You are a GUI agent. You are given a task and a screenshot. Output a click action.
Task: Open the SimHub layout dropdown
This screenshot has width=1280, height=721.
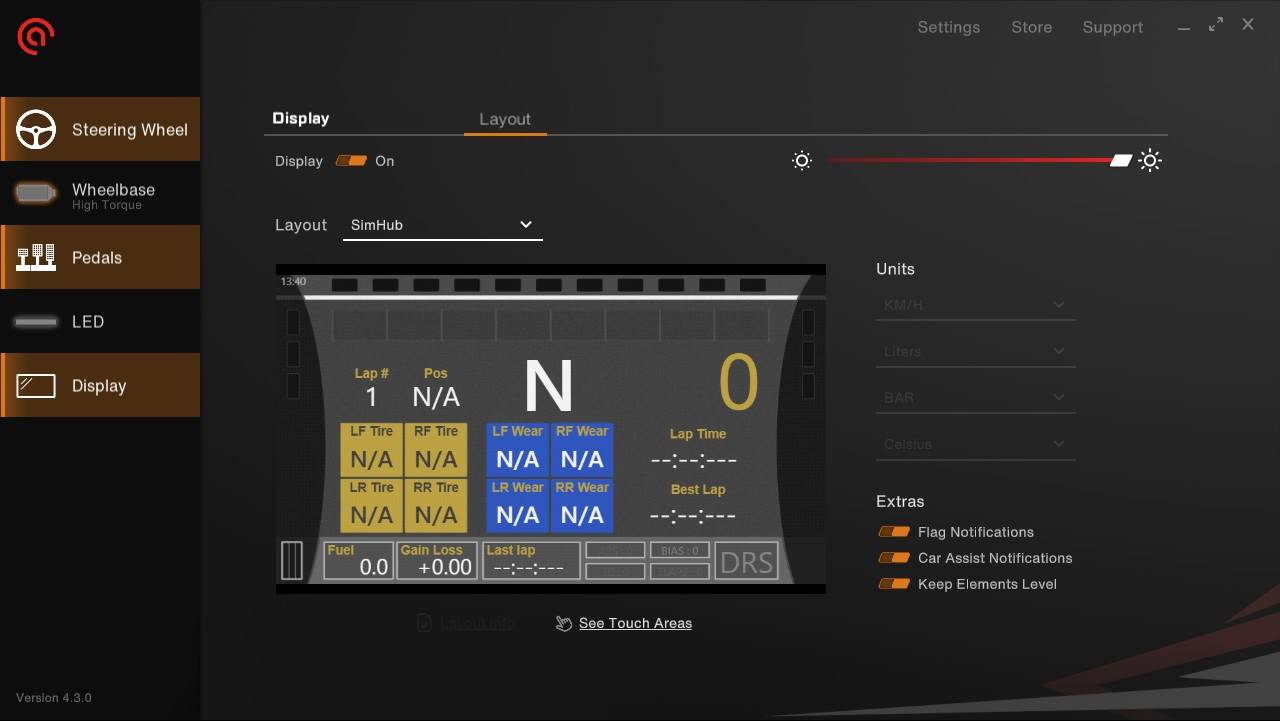point(442,225)
